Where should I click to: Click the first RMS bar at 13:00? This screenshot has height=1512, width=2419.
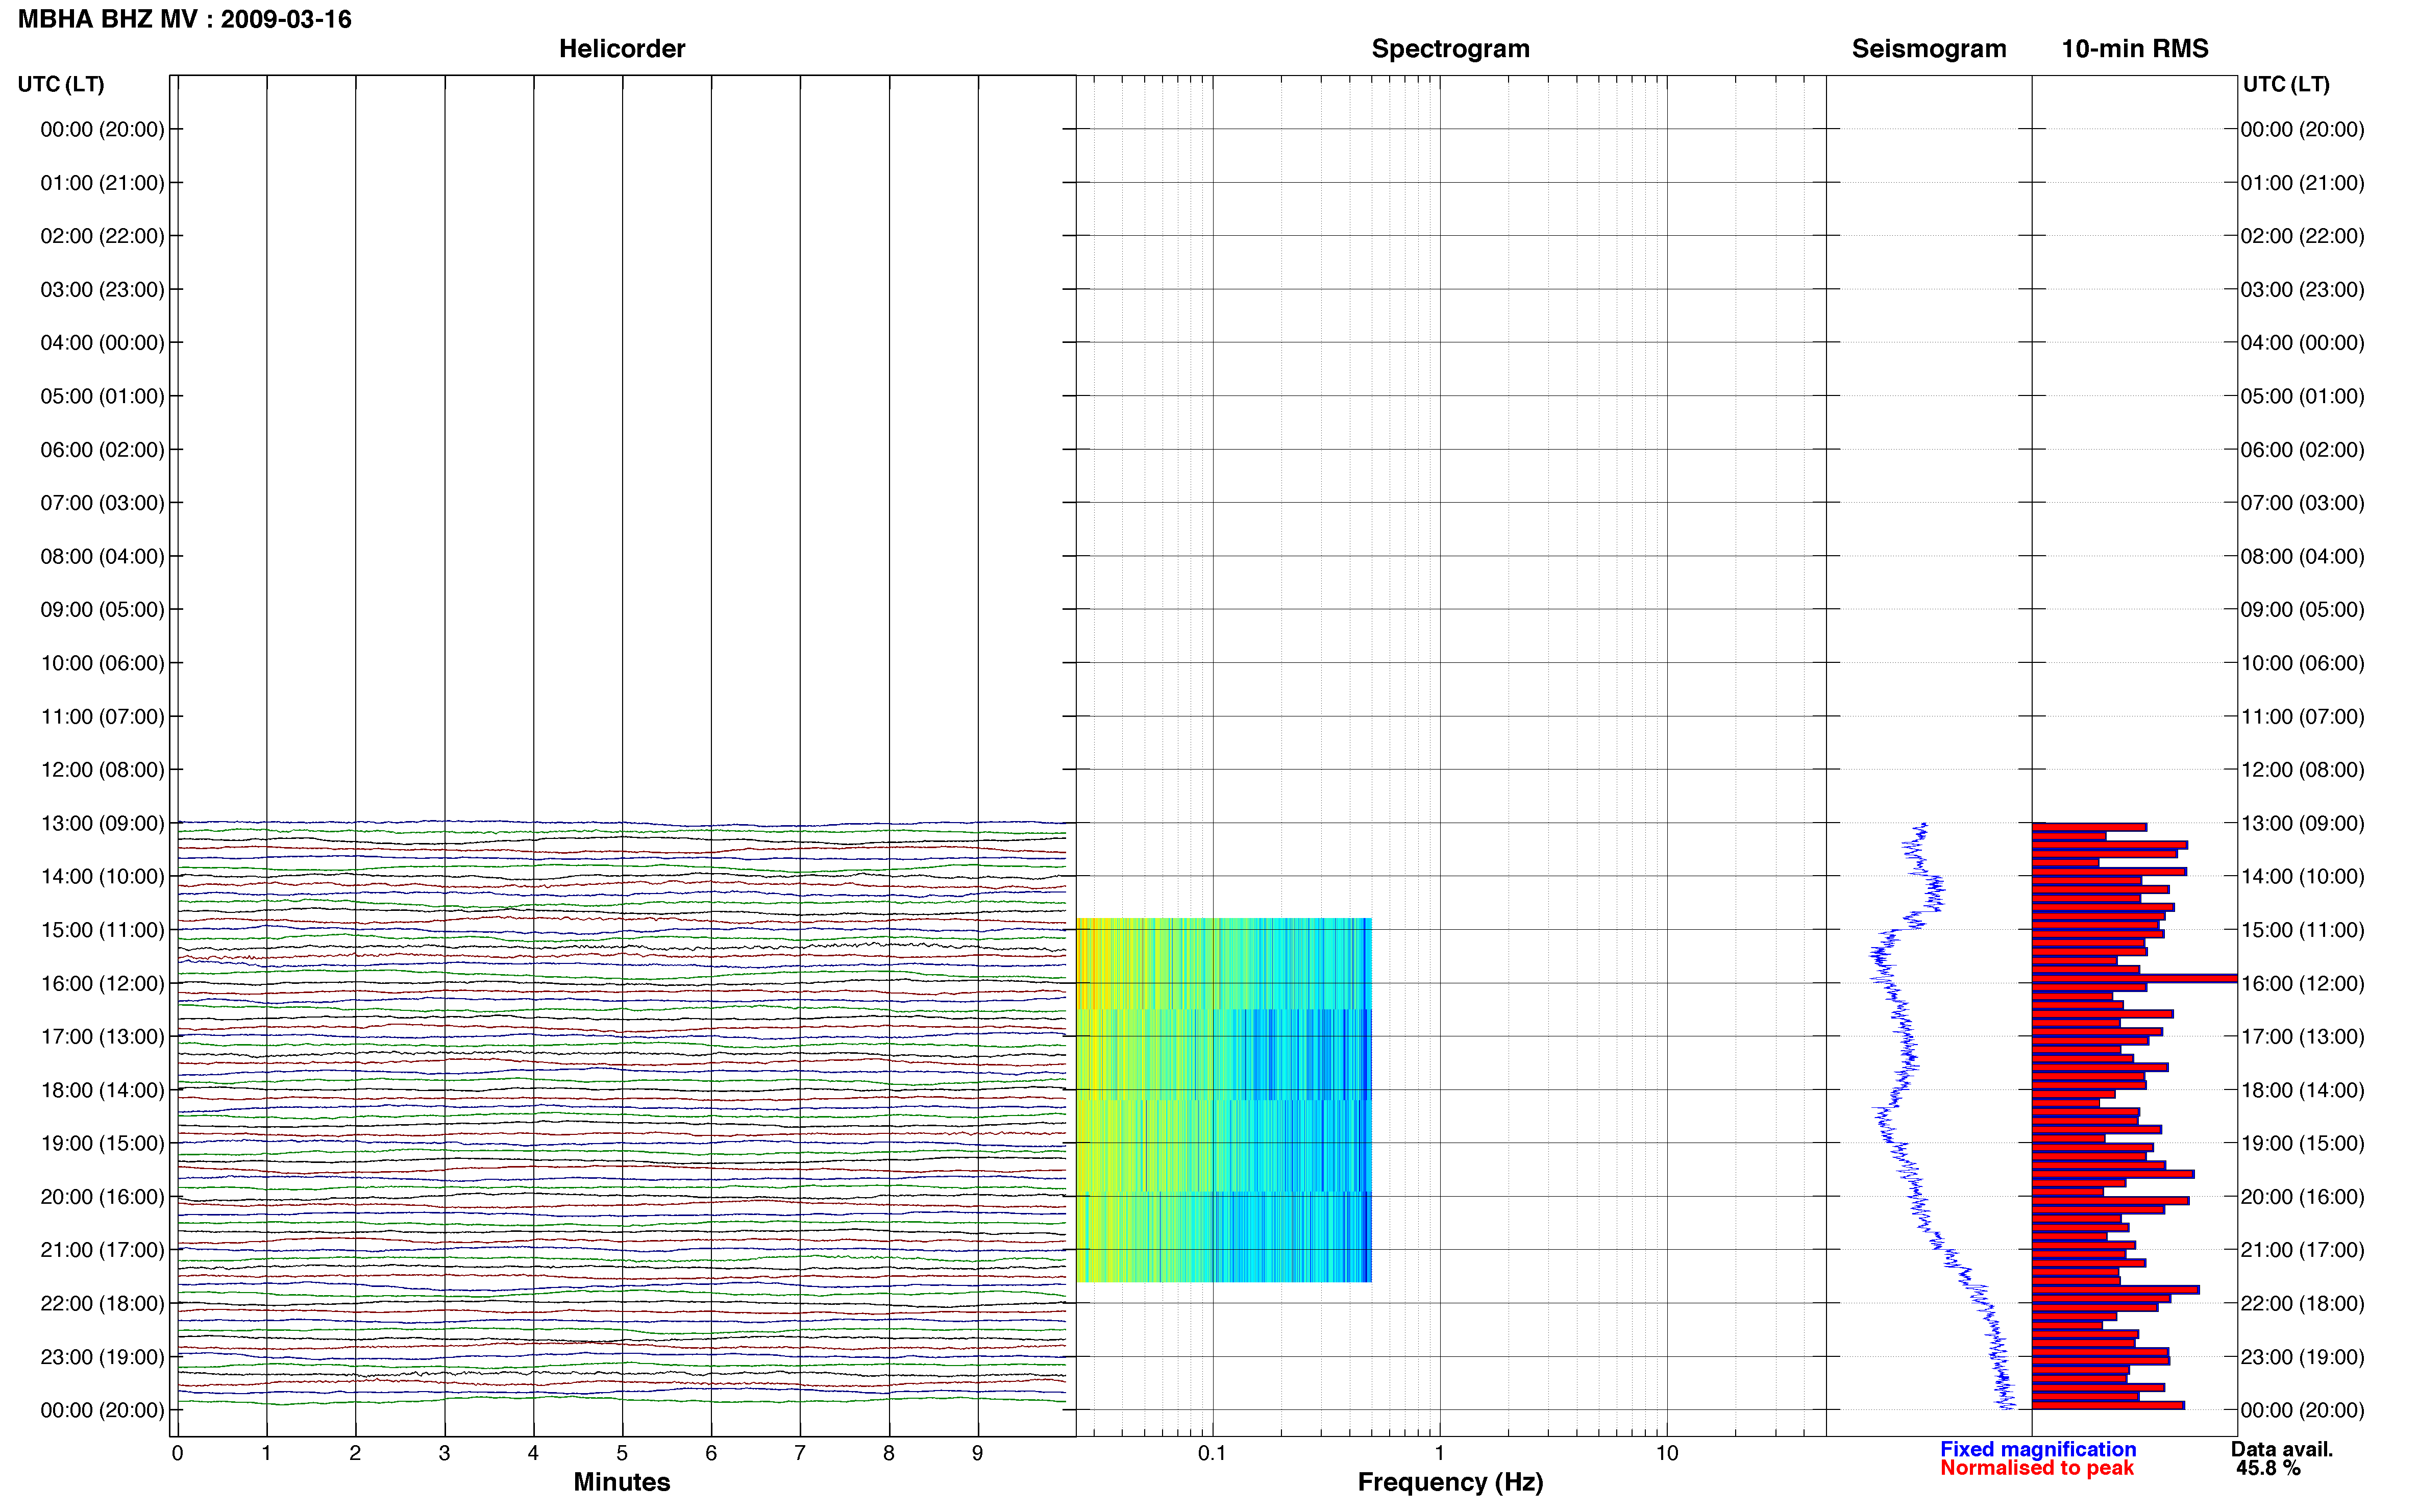[2089, 827]
